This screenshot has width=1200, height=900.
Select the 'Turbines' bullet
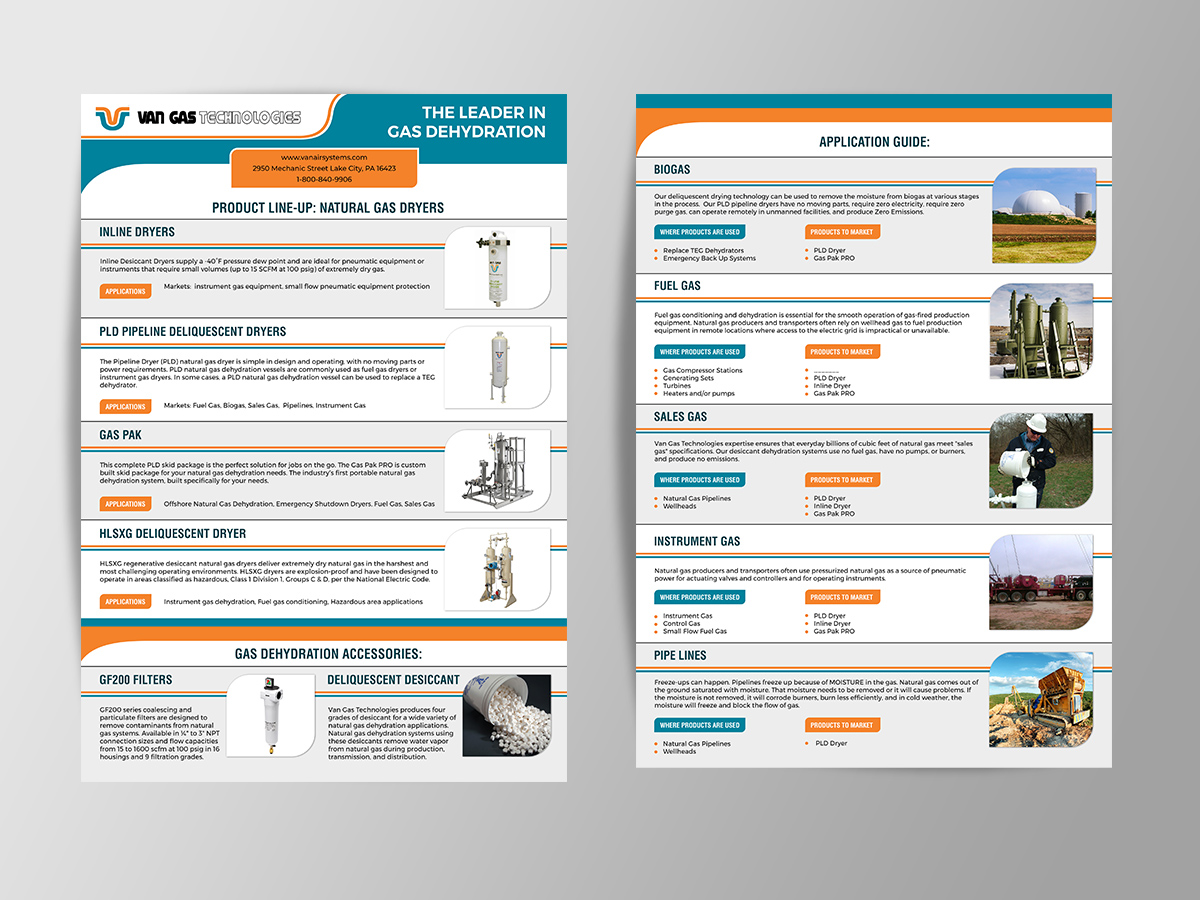677,386
